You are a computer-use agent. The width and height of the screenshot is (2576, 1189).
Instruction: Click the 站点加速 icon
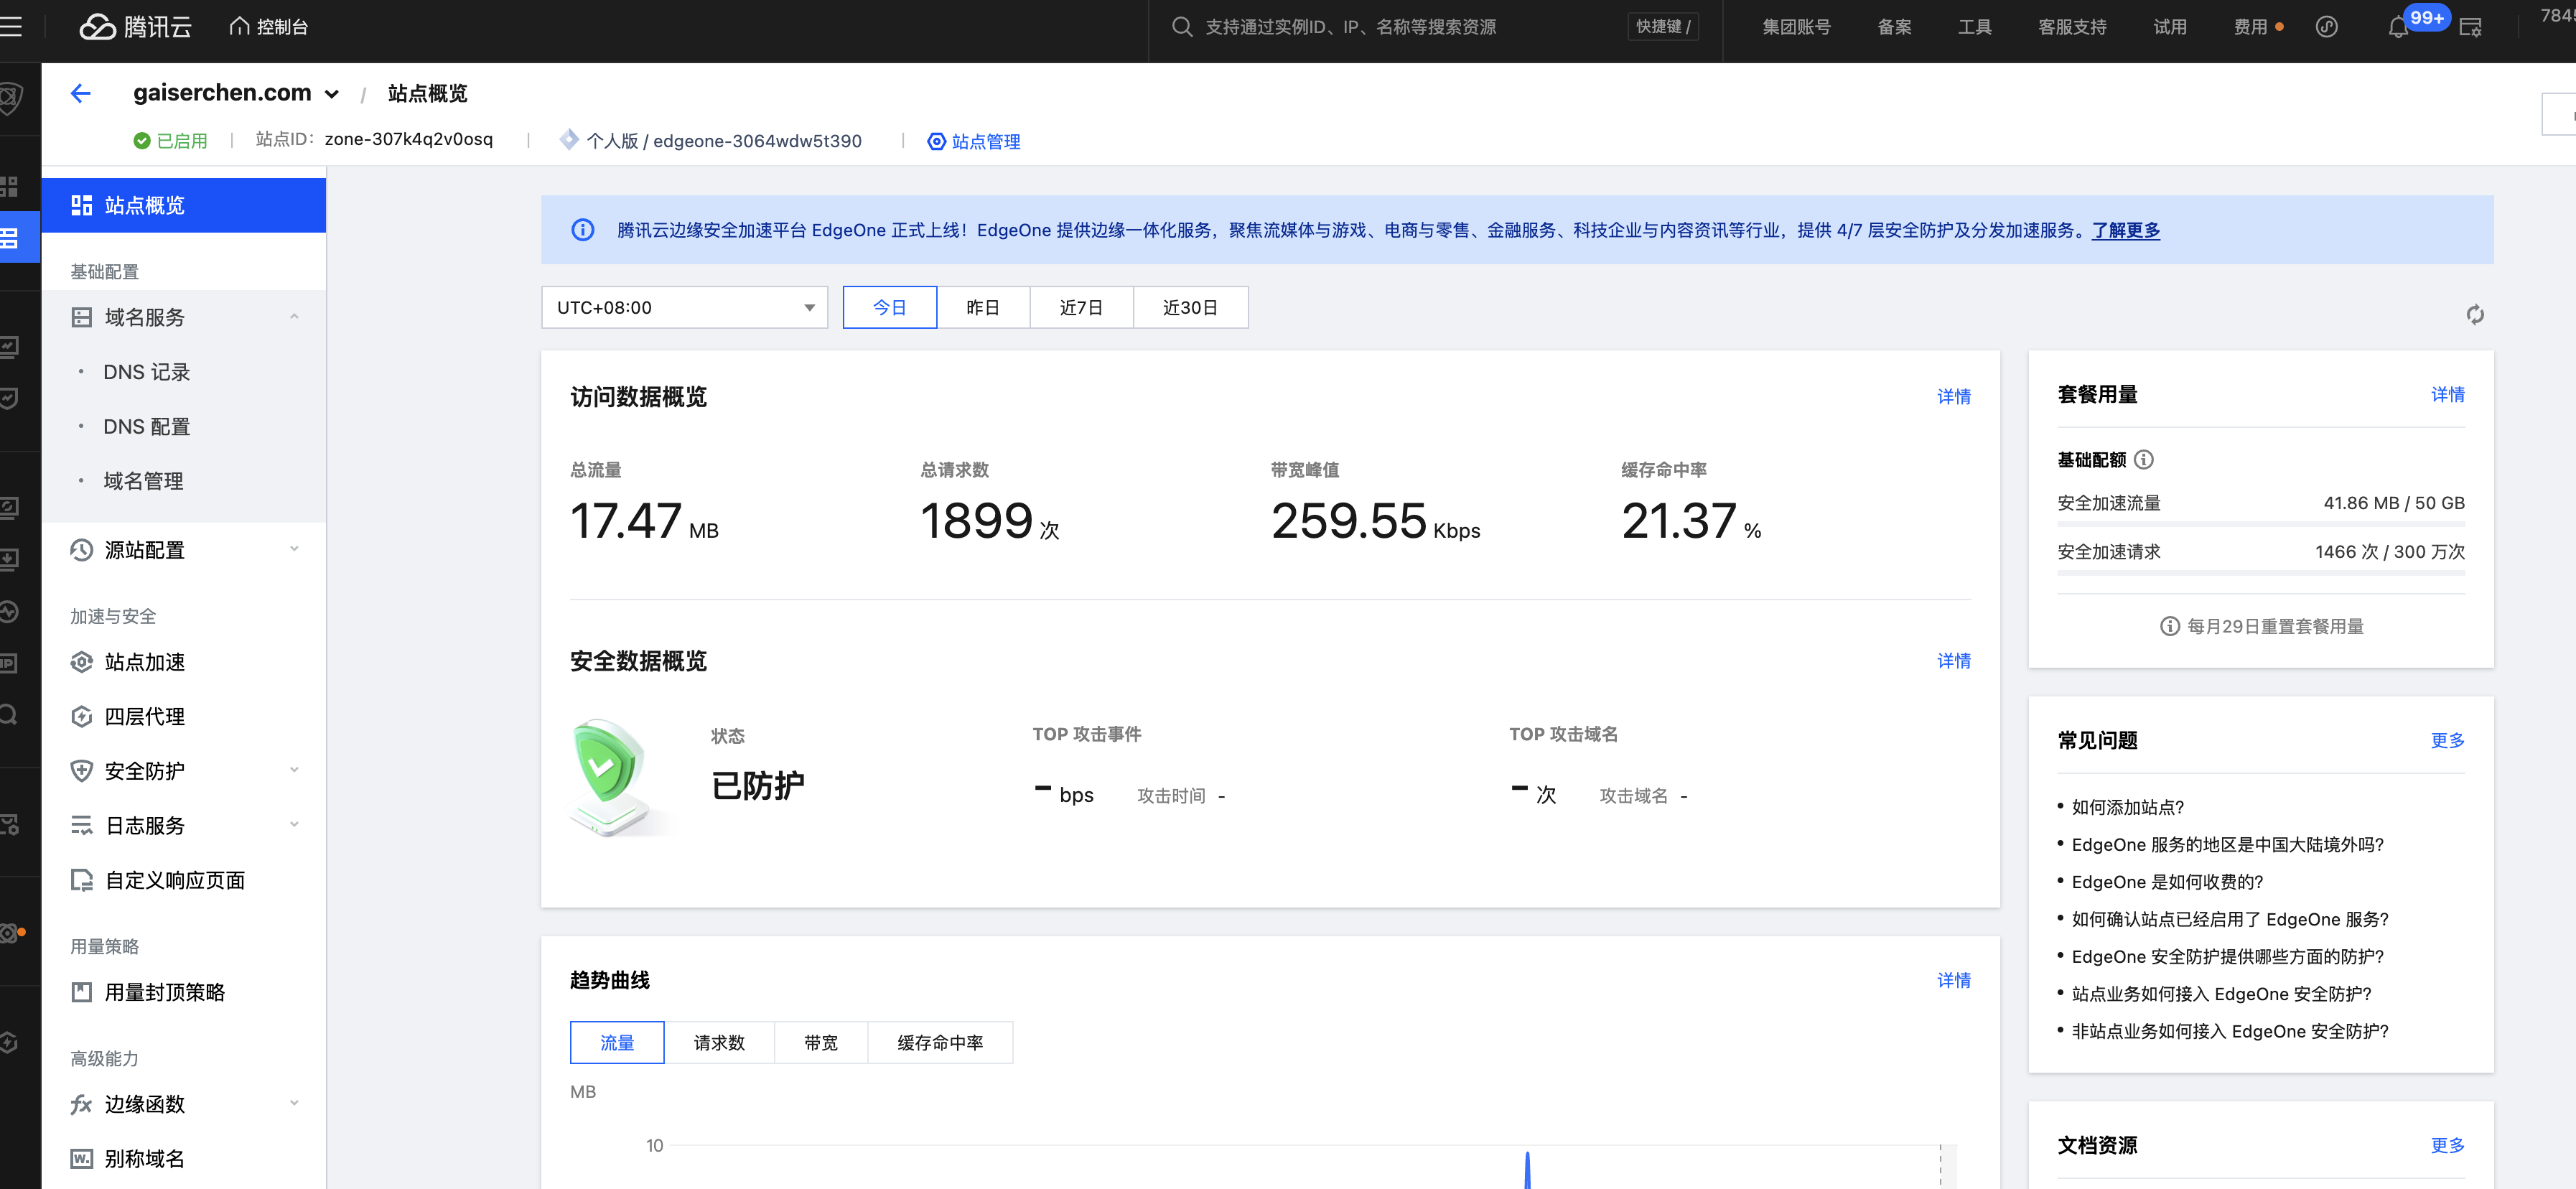(82, 662)
